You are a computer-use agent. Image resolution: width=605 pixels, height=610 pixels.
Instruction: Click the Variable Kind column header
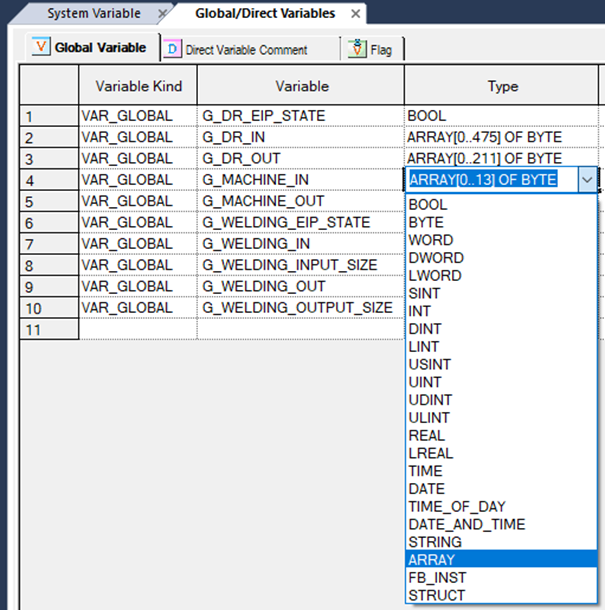(138, 87)
